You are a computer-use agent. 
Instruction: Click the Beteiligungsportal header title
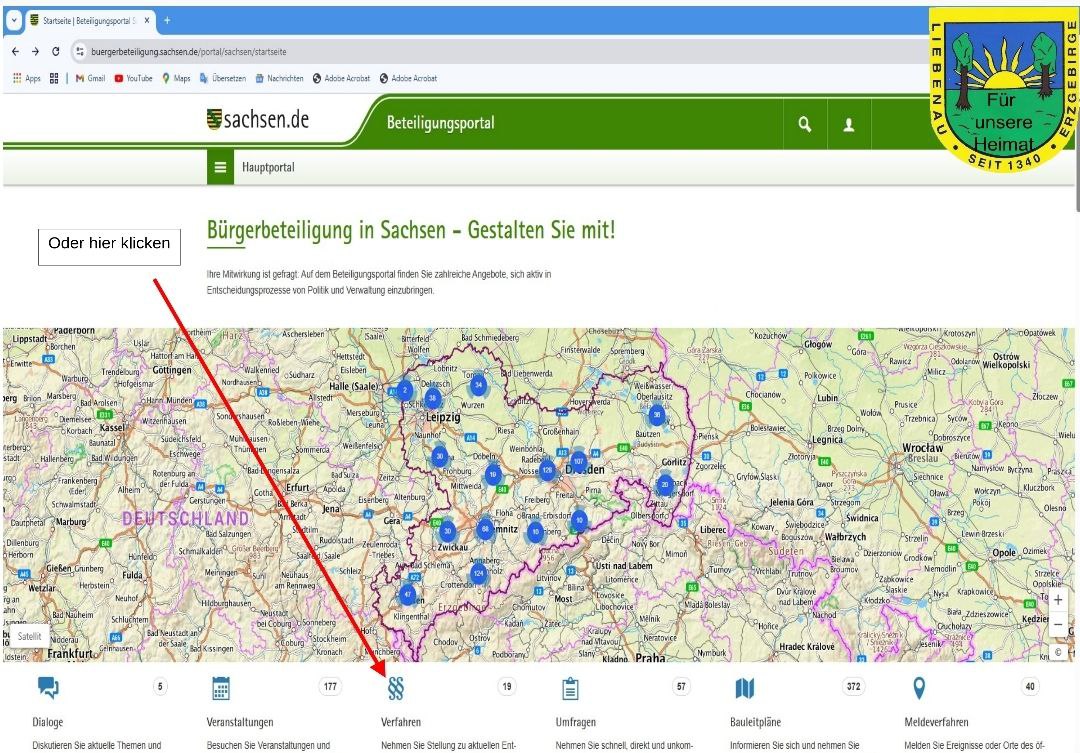pos(441,123)
